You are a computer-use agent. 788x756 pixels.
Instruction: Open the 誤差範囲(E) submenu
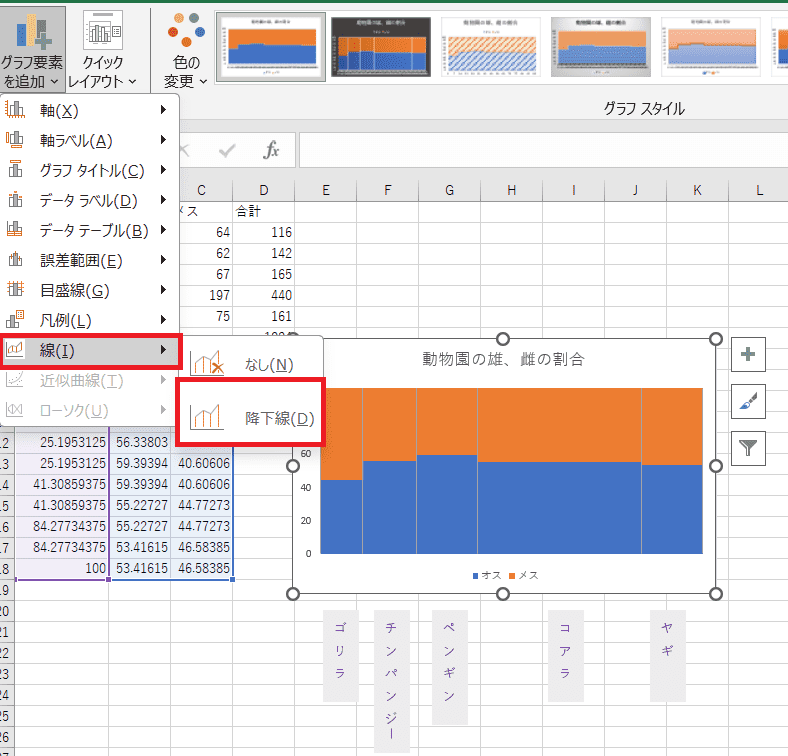pos(89,260)
